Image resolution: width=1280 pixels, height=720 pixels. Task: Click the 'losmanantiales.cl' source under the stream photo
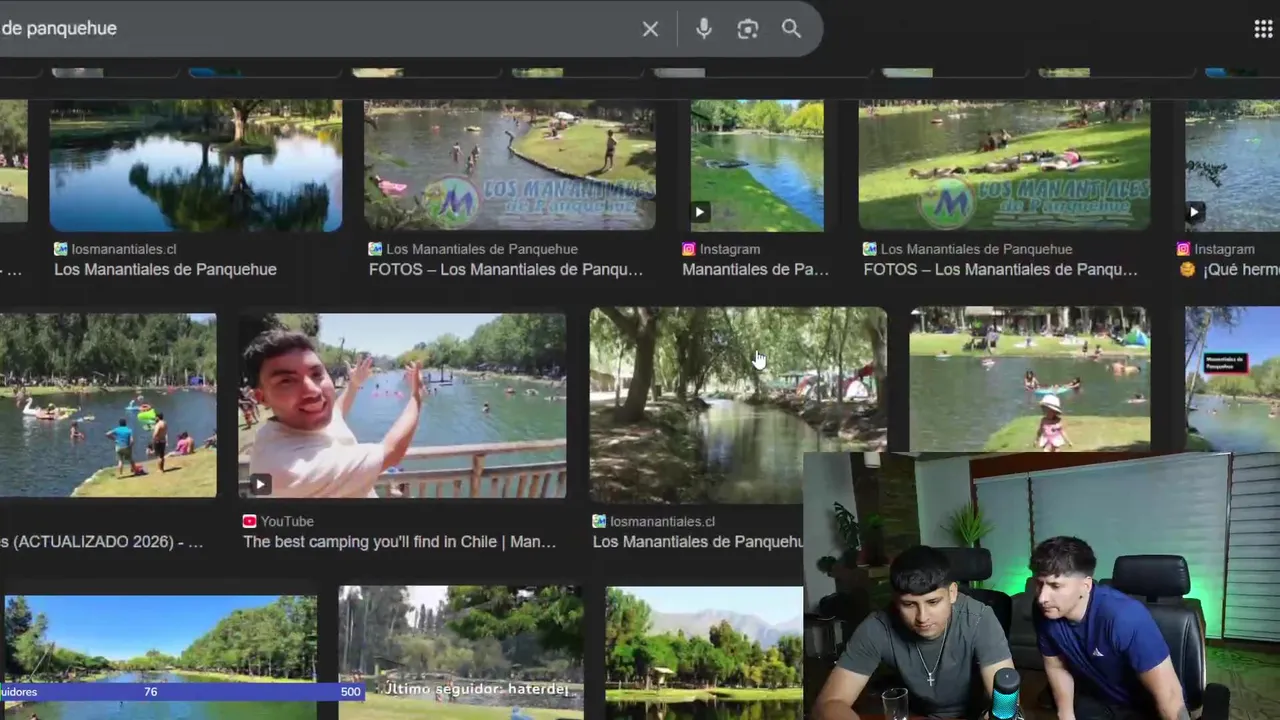click(x=663, y=521)
